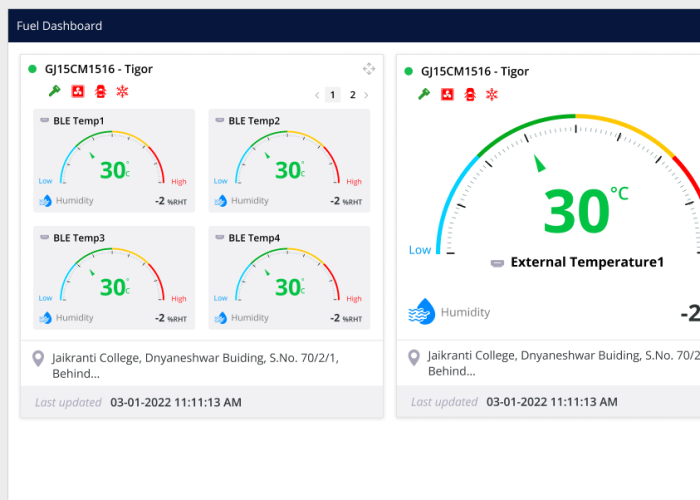Screen dimensions: 700x500
Task: Click the red snowflake AC icon in left card
Action: click(x=123, y=92)
